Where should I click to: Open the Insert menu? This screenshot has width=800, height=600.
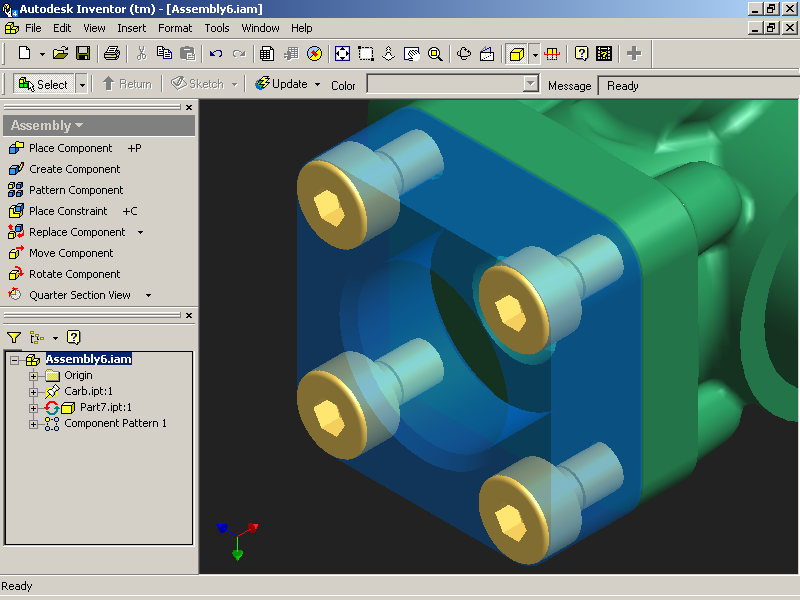pyautogui.click(x=131, y=28)
